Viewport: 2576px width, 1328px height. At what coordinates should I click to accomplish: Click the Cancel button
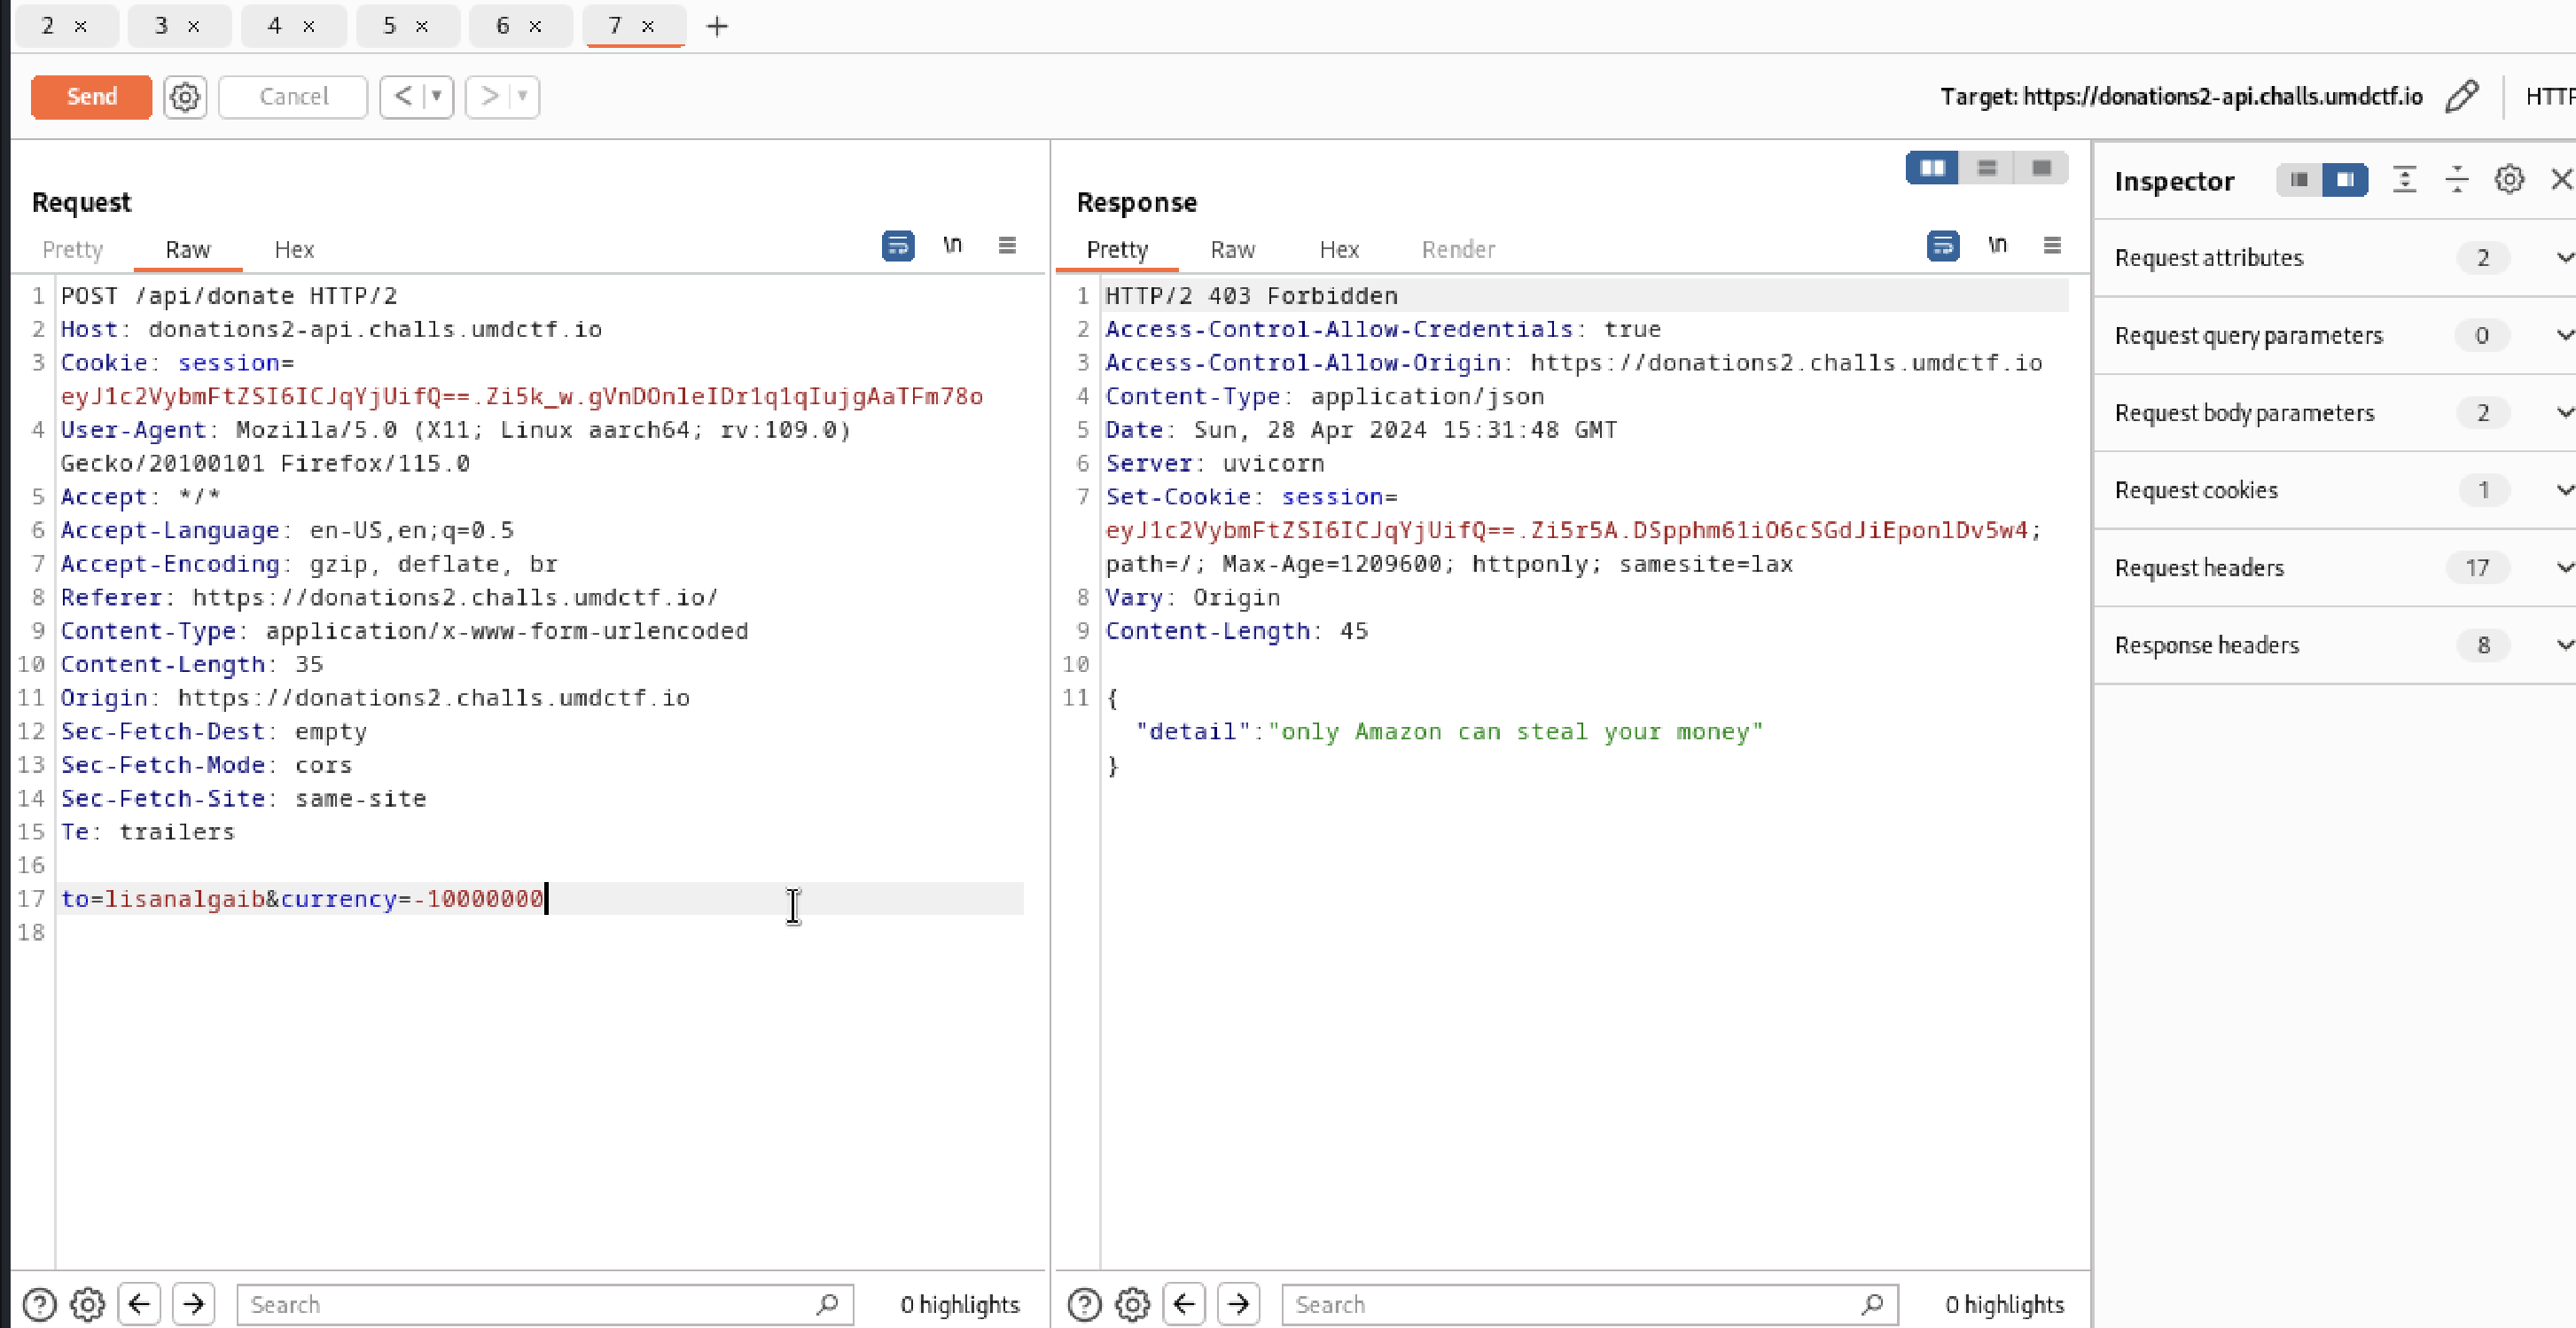pyautogui.click(x=293, y=97)
